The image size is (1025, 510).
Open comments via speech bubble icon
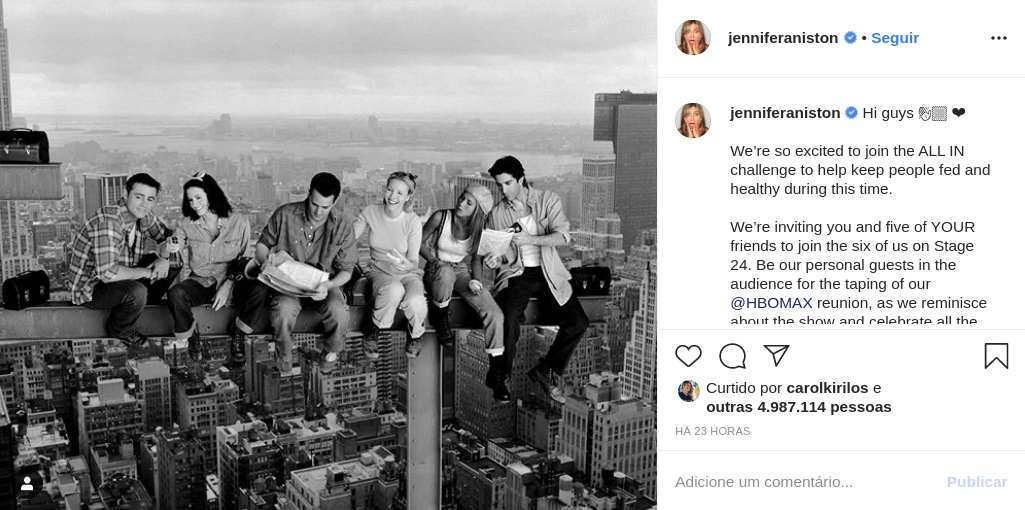click(x=732, y=356)
